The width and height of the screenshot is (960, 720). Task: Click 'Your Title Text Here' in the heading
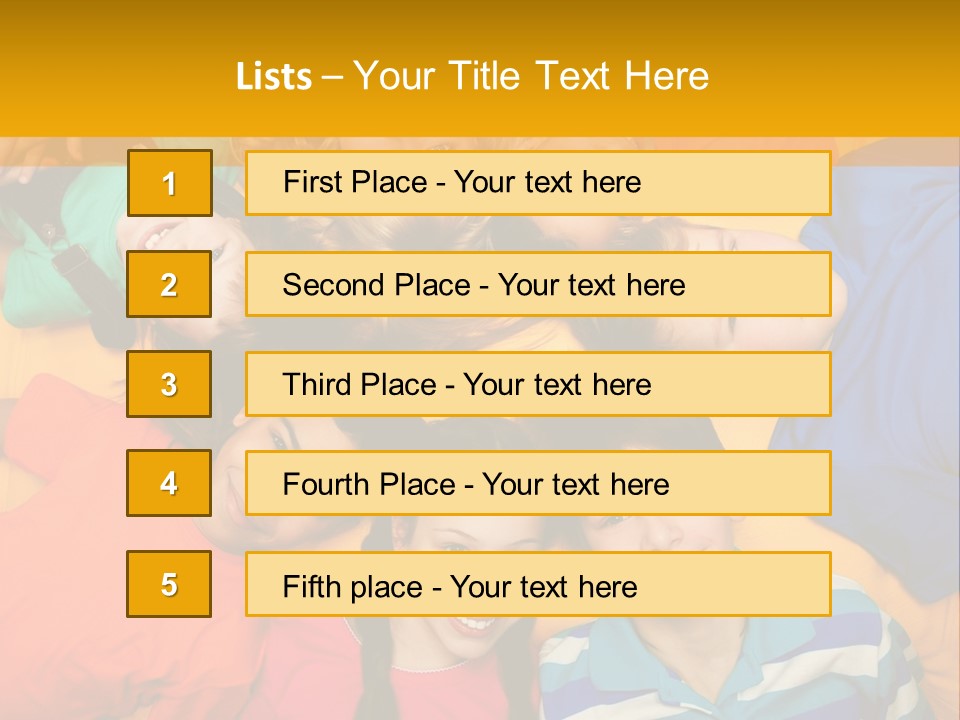coord(531,76)
